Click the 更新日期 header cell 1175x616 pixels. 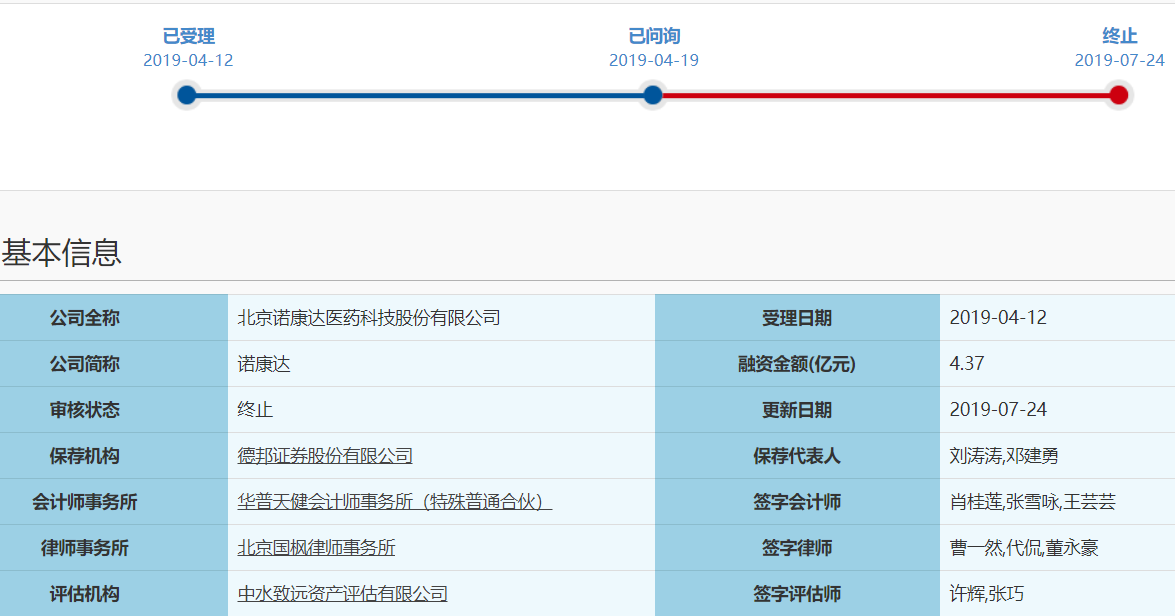pos(797,410)
